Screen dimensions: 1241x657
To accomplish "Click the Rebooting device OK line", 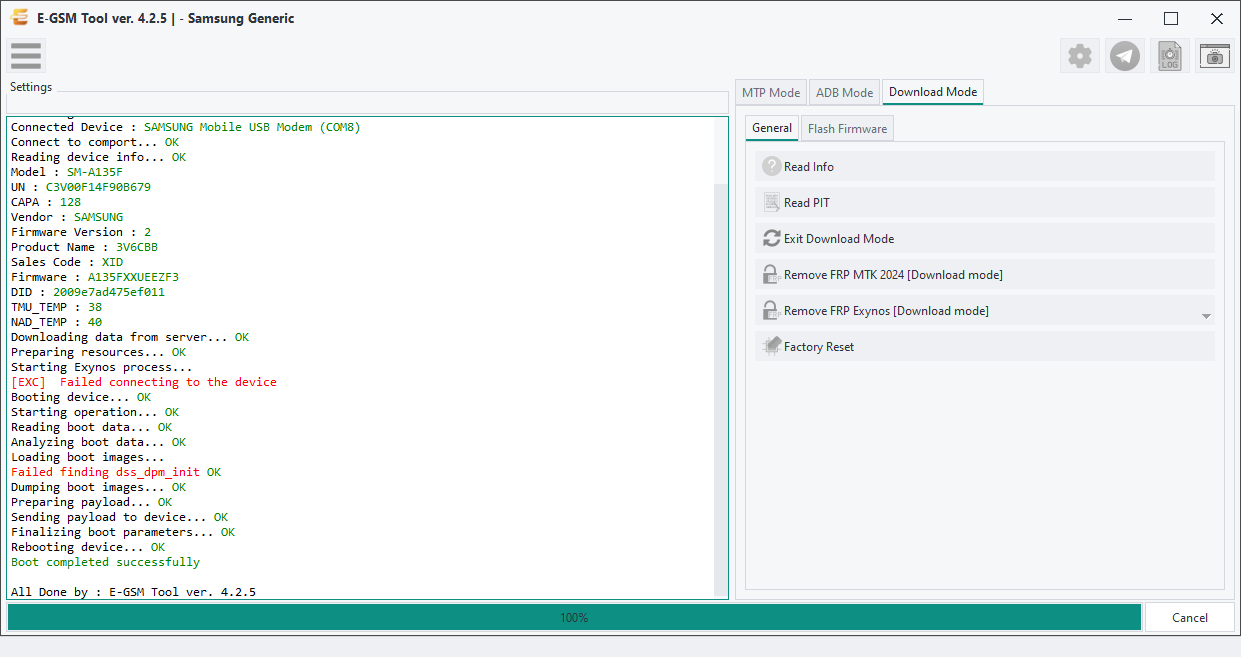I will coord(88,547).
